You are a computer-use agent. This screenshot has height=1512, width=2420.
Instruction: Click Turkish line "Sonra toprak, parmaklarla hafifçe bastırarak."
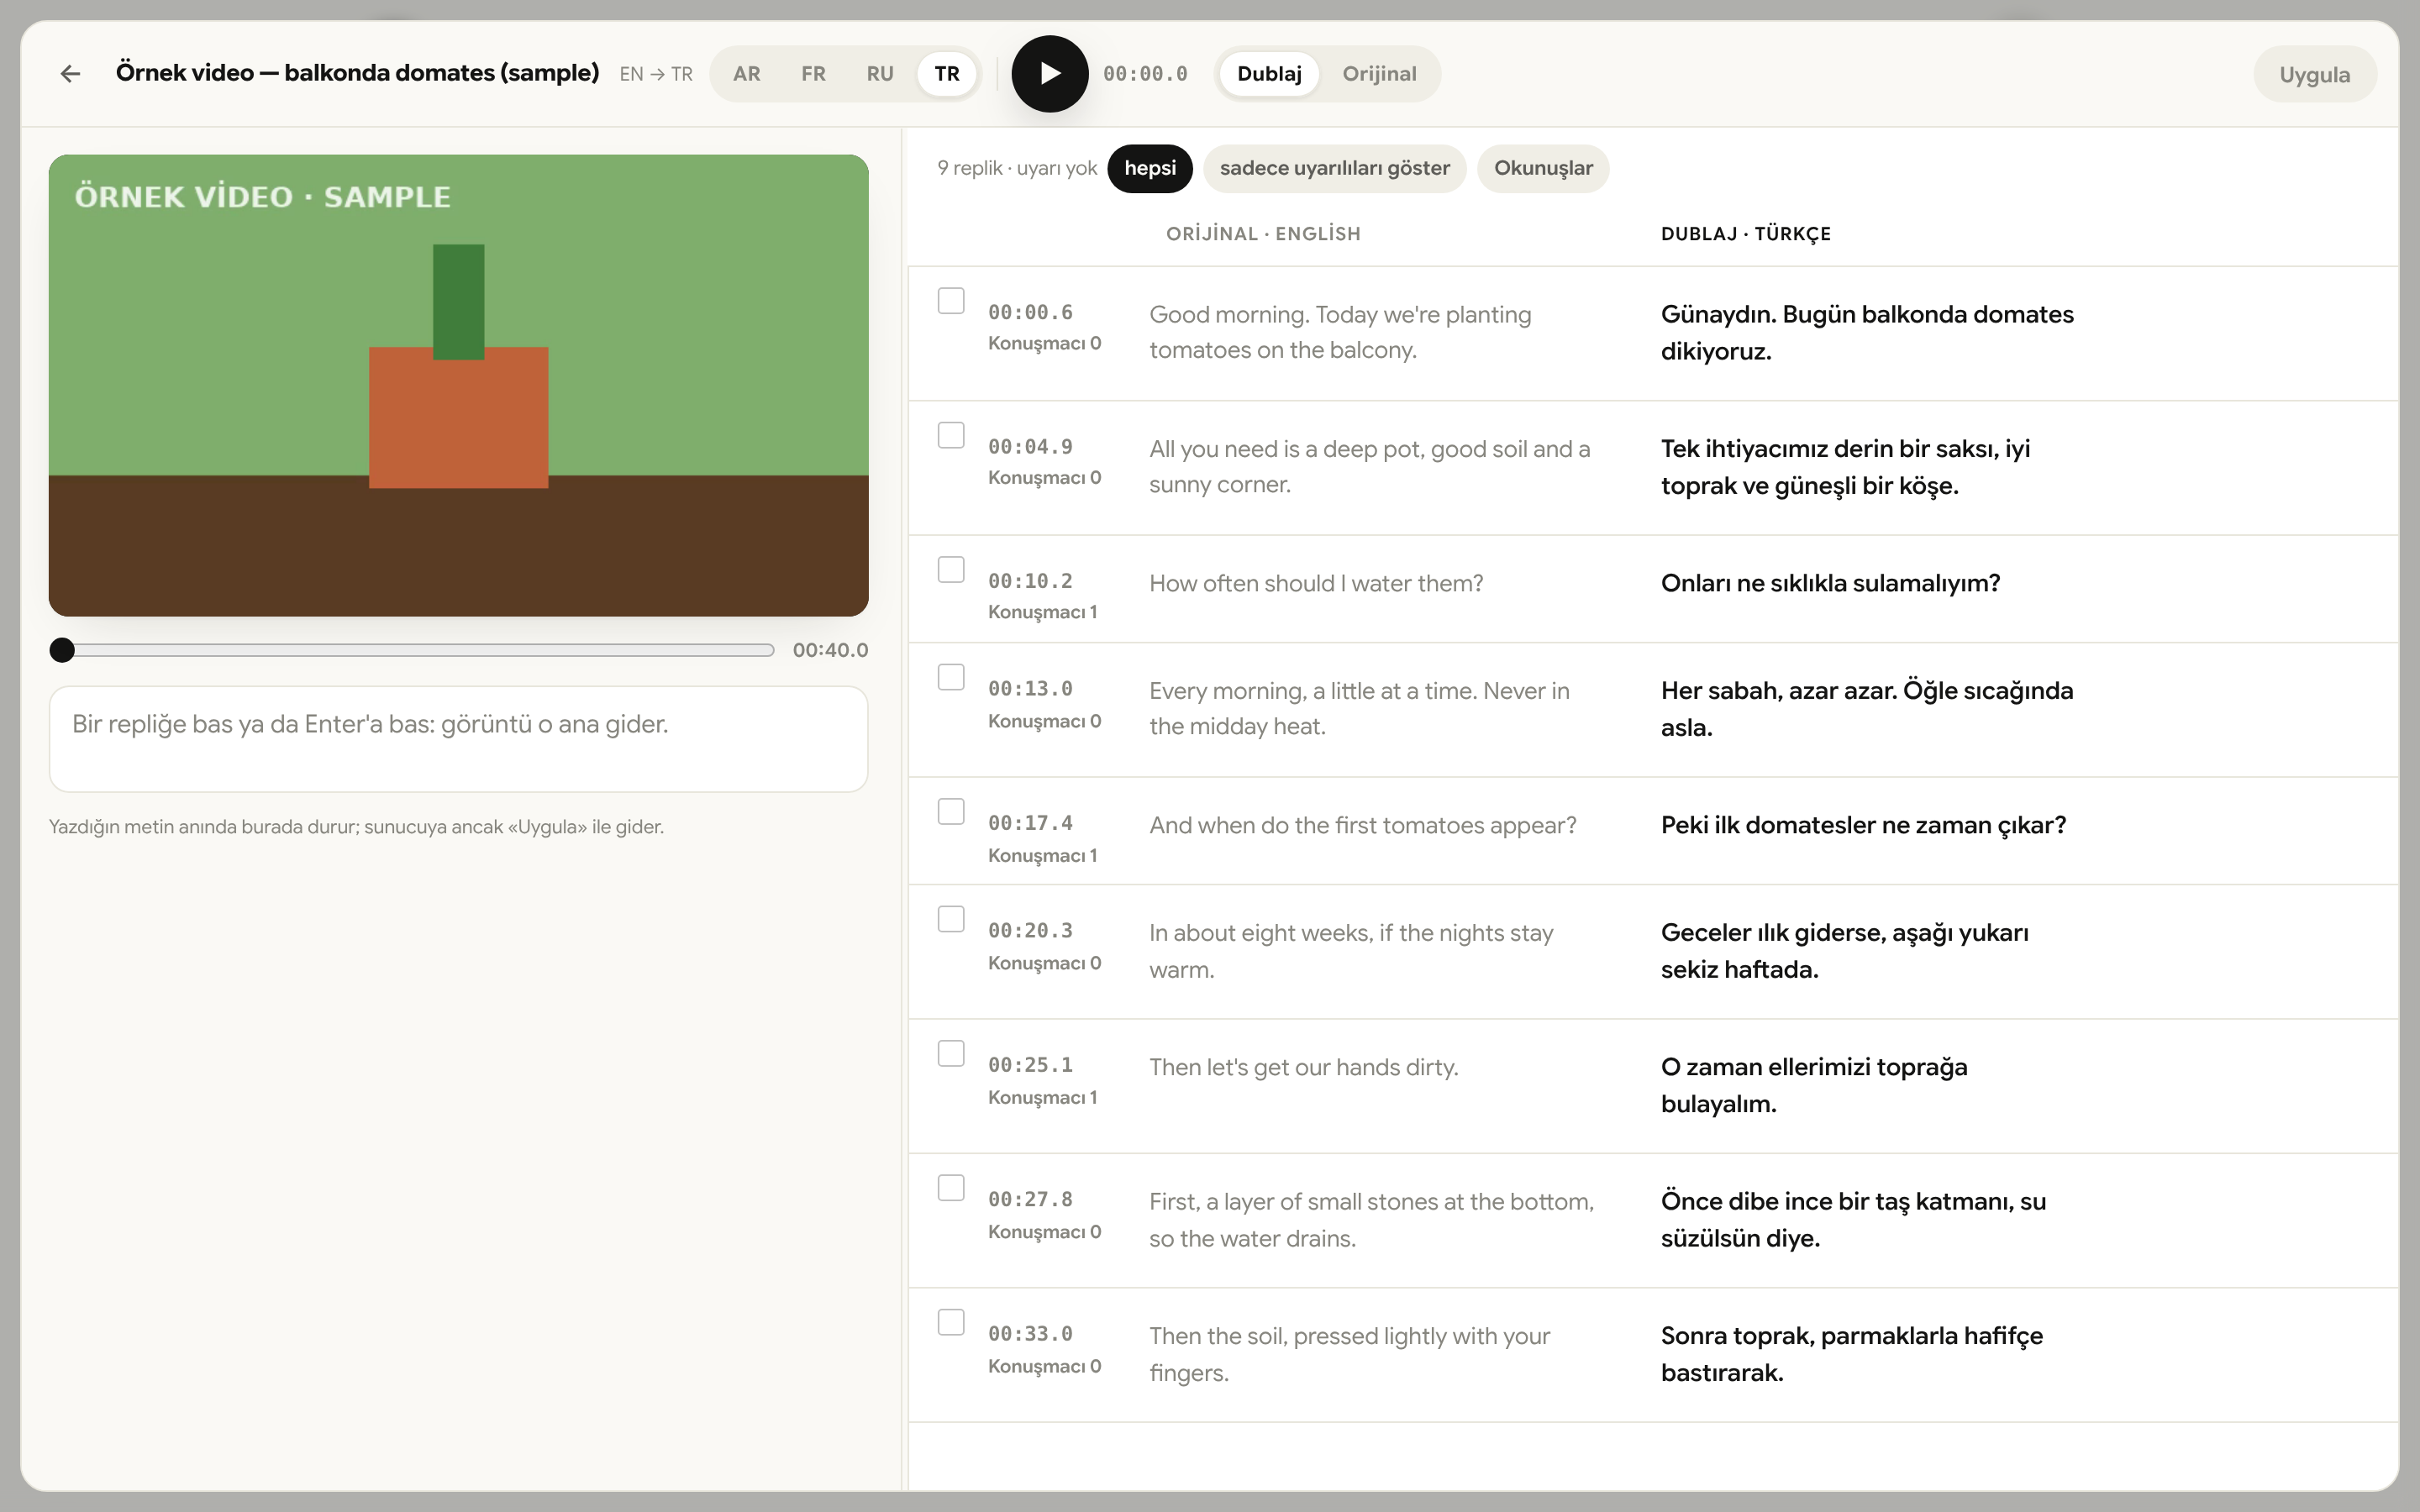(1852, 1354)
